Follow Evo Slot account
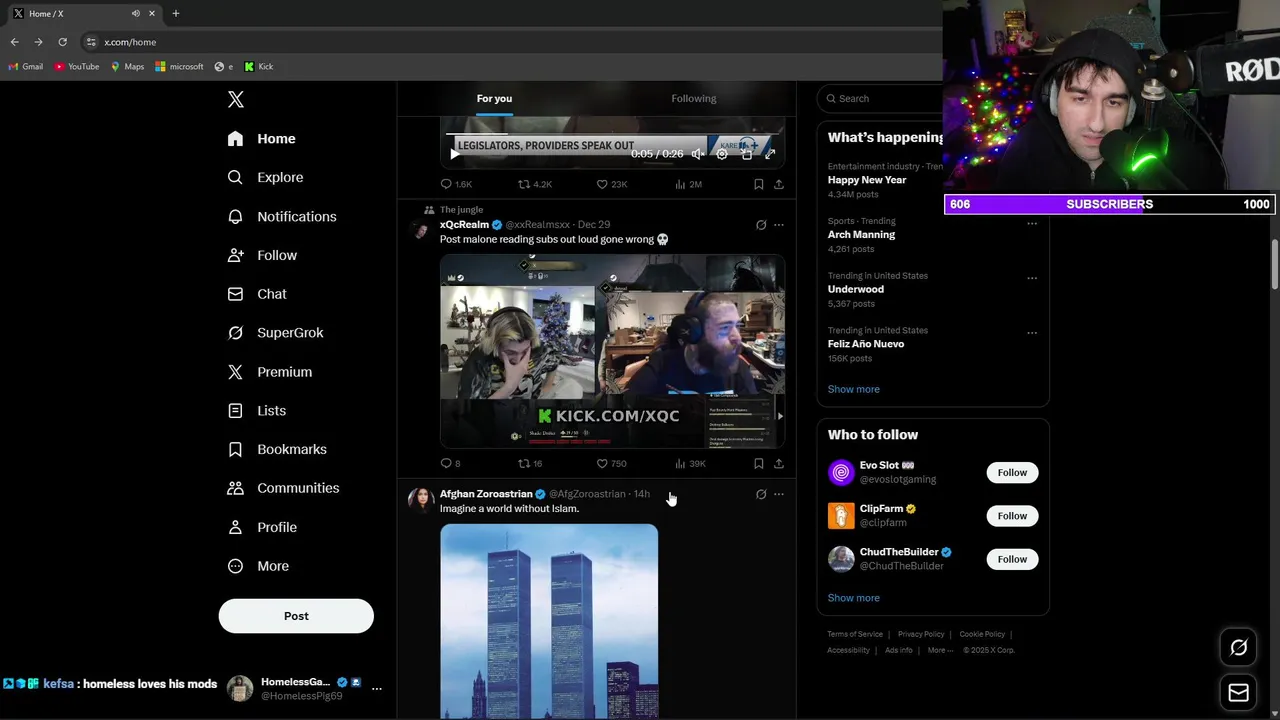 1012,472
